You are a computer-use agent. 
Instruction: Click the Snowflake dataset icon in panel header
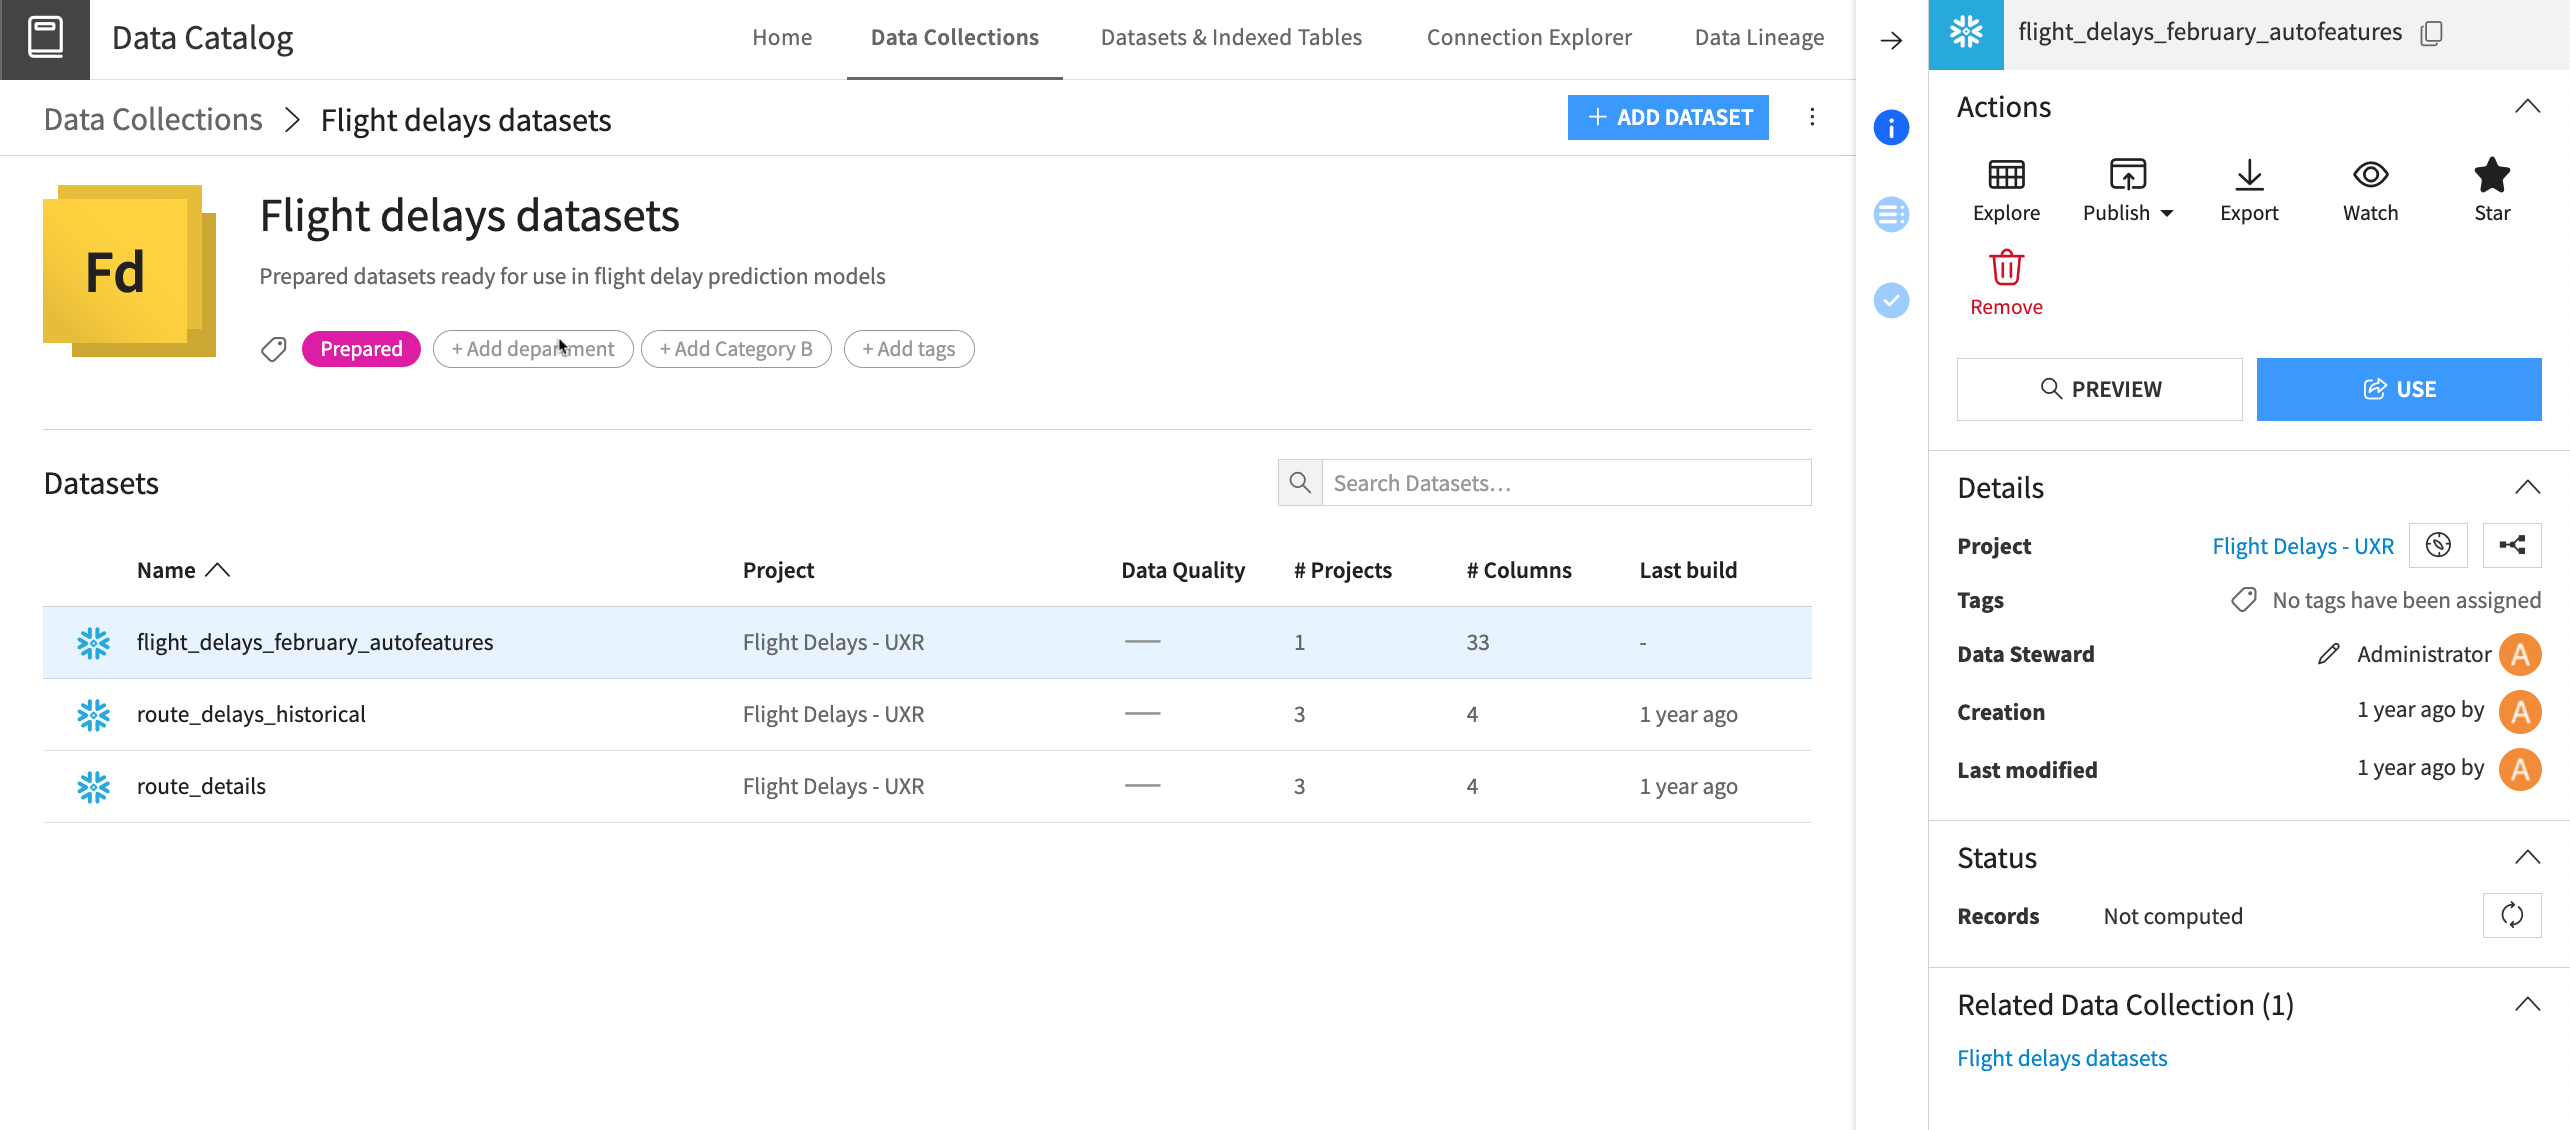(1966, 34)
